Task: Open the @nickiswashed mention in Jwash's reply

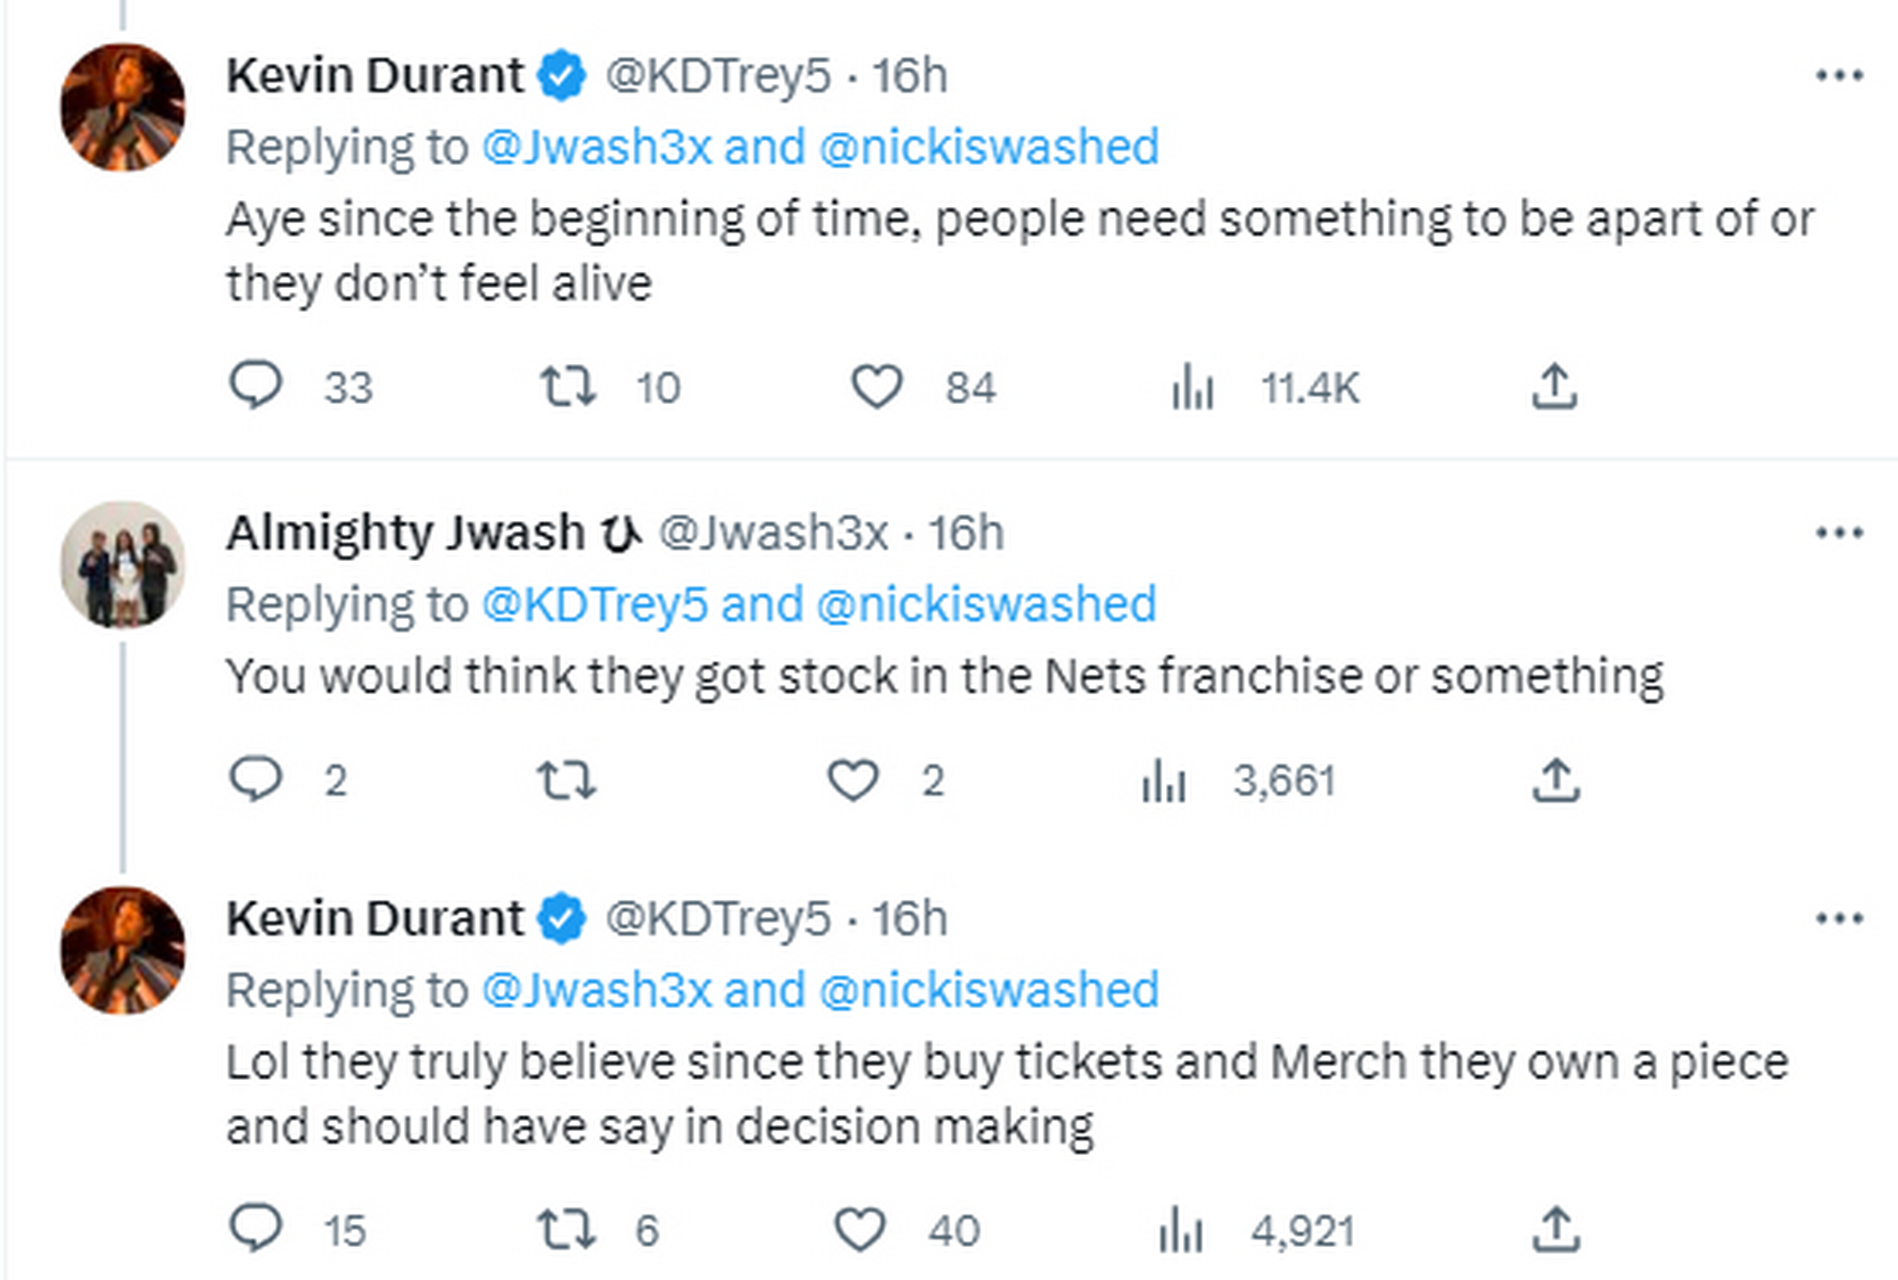Action: 986,605
